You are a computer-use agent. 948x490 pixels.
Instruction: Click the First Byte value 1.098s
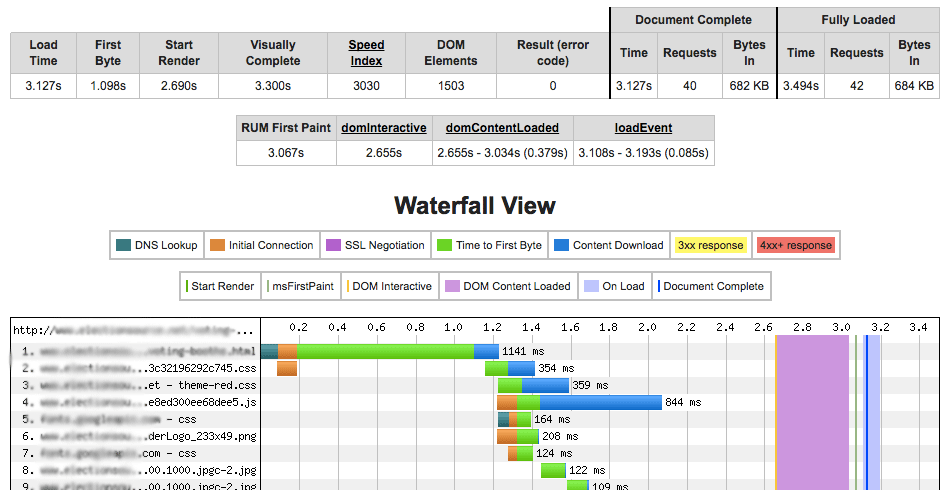click(x=108, y=86)
